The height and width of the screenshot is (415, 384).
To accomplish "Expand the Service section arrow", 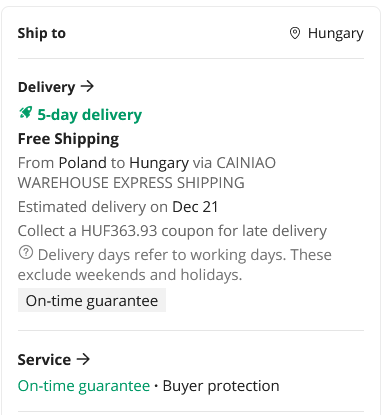I will click(83, 359).
